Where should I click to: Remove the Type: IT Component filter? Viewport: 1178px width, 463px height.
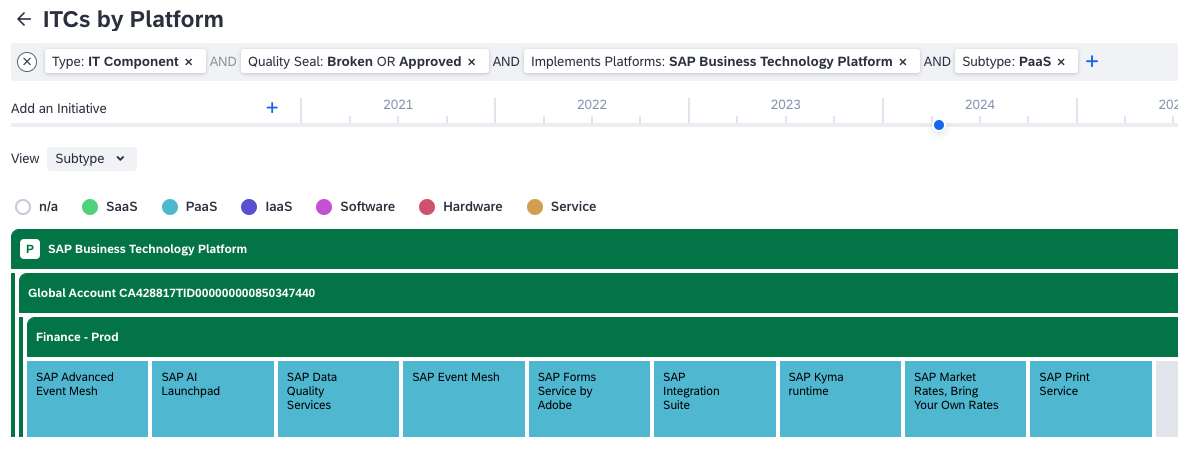point(189,62)
